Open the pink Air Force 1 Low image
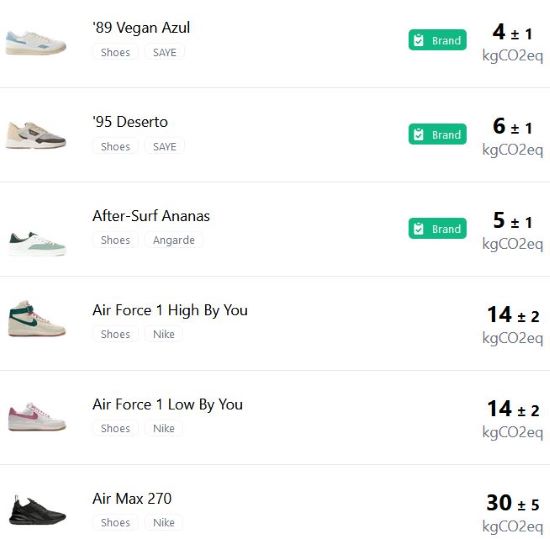The height and width of the screenshot is (540, 550). (x=37, y=417)
